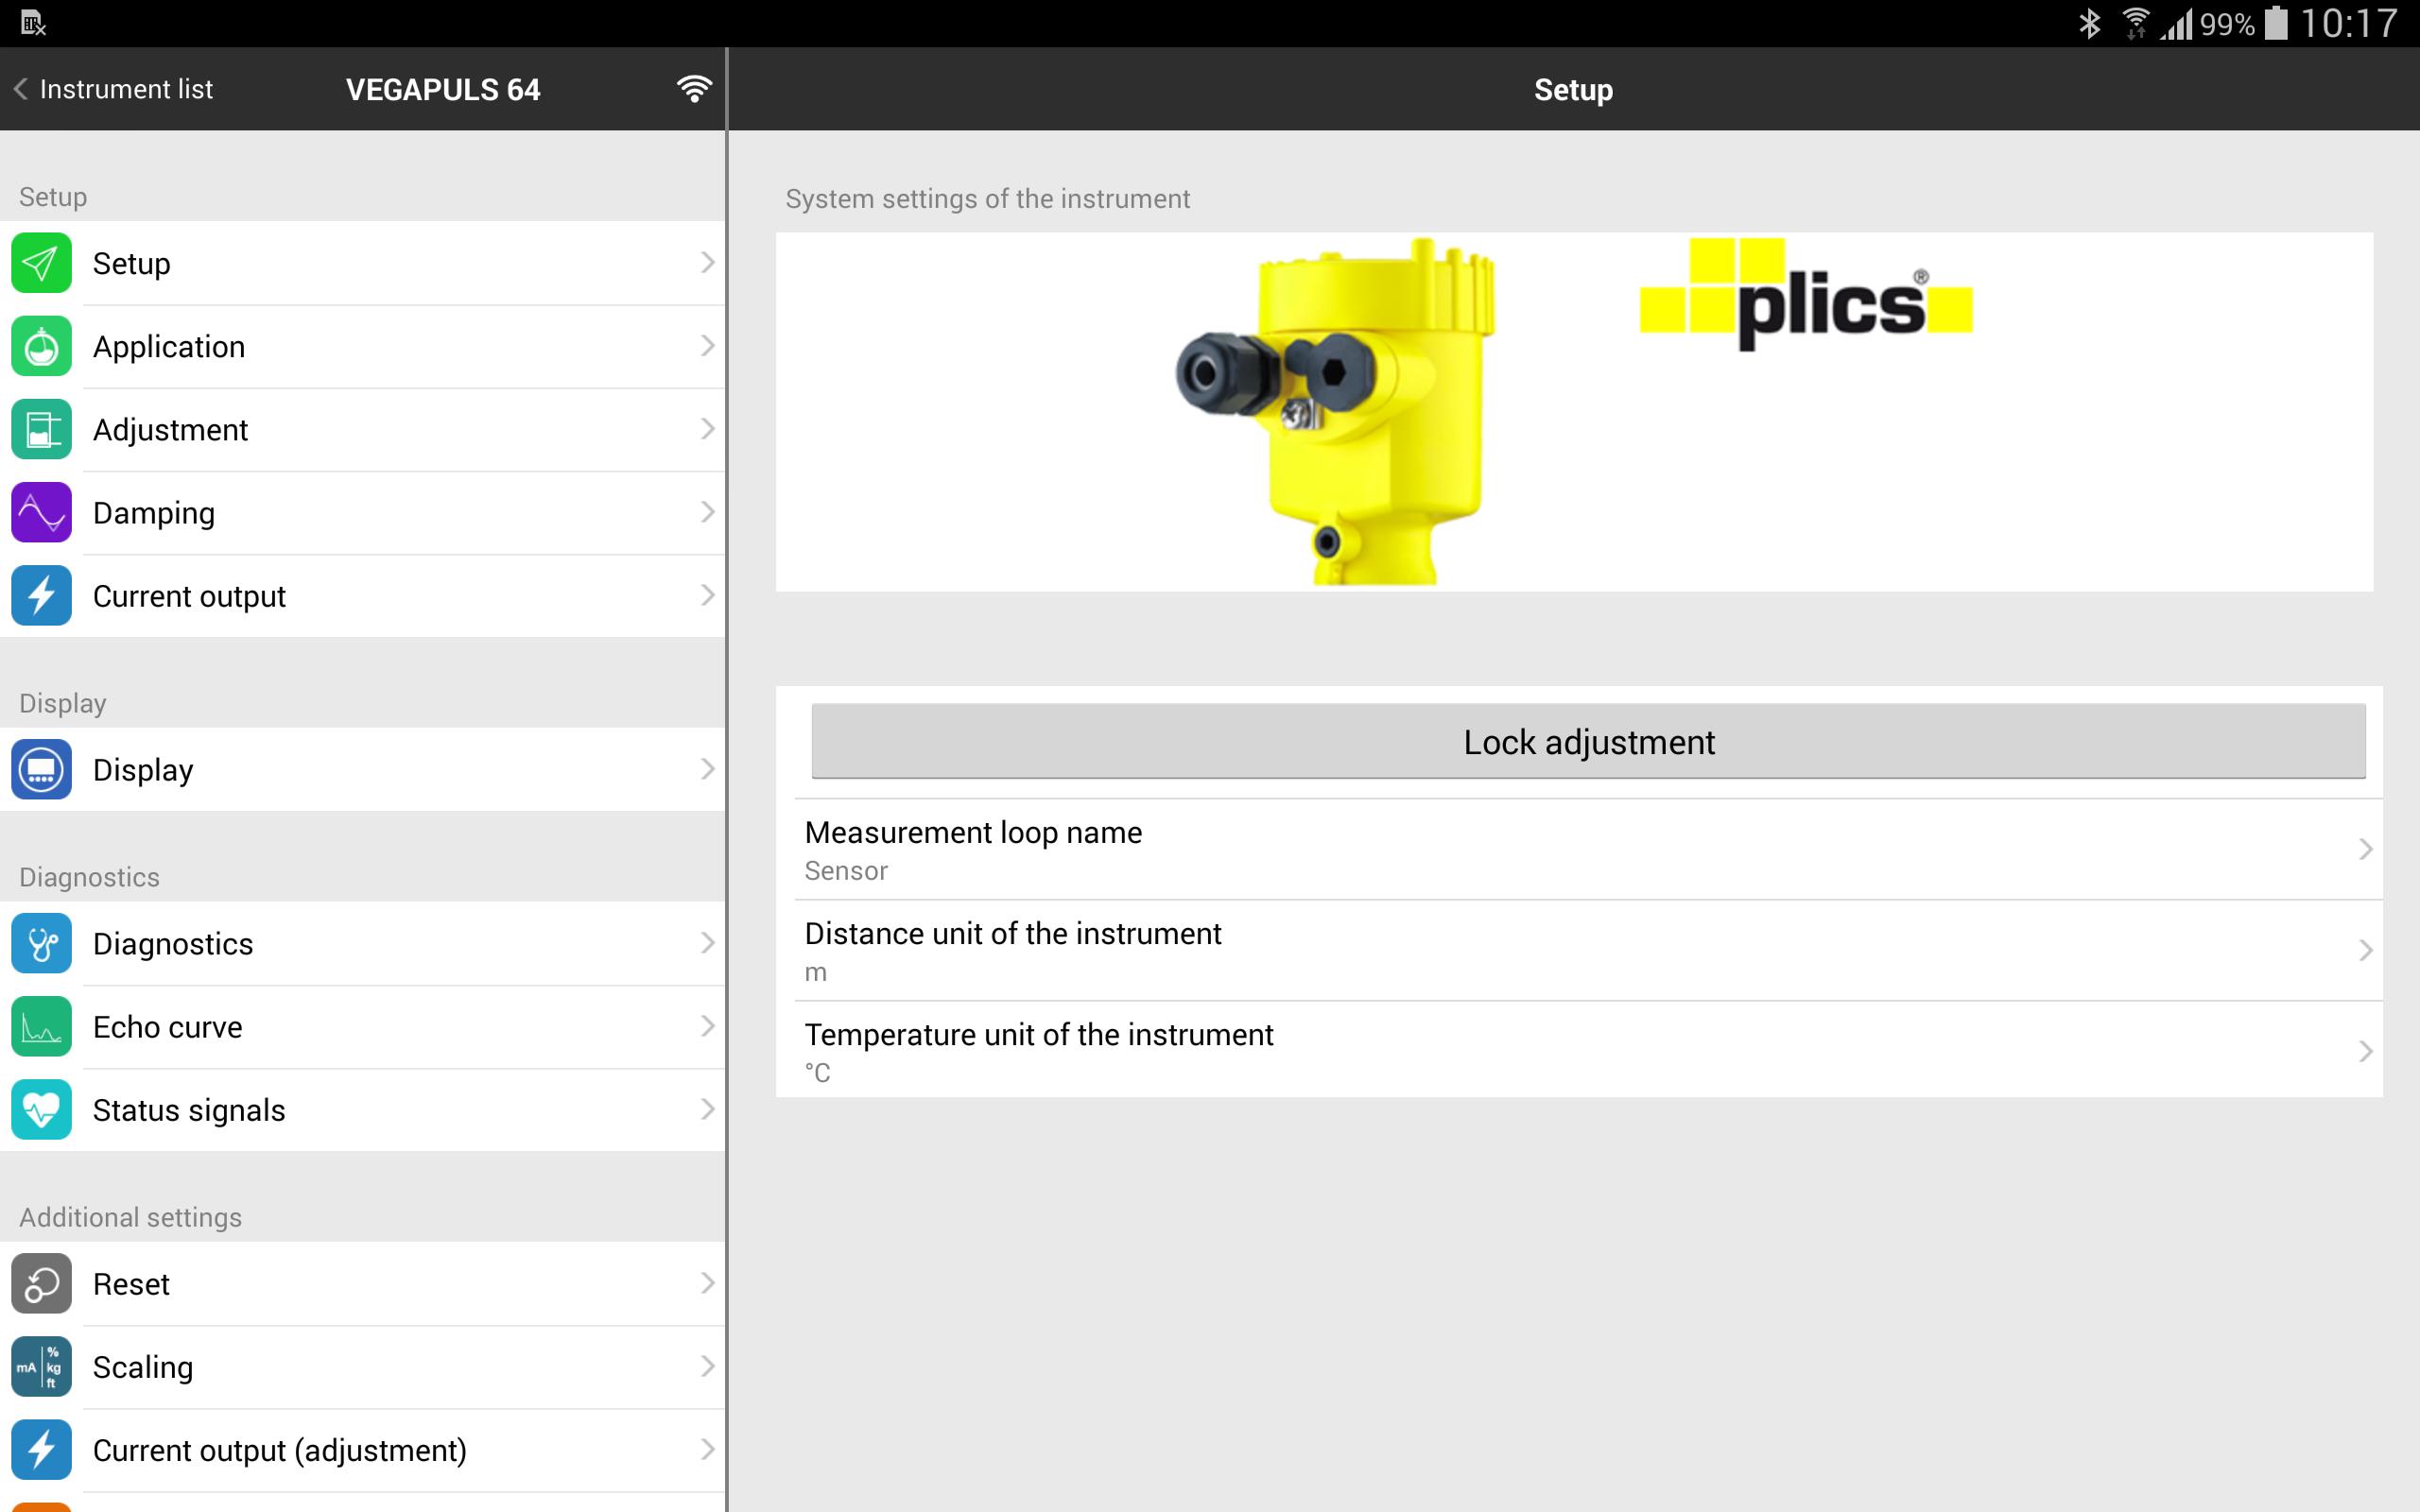The image size is (2420, 1512).
Task: Open the Current output lightning icon
Action: pyautogui.click(x=41, y=596)
